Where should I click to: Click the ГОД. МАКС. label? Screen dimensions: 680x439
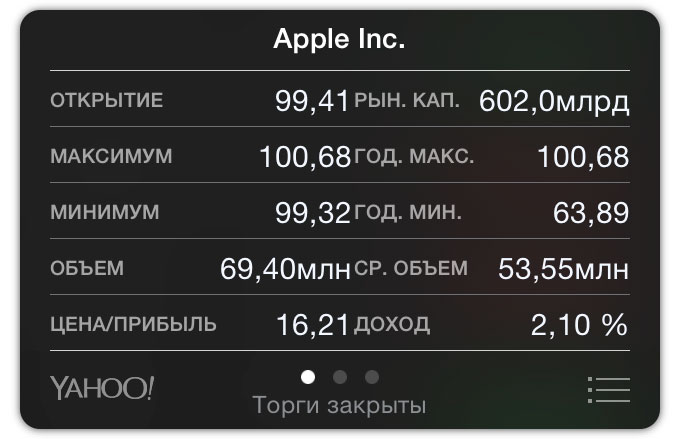click(x=414, y=157)
